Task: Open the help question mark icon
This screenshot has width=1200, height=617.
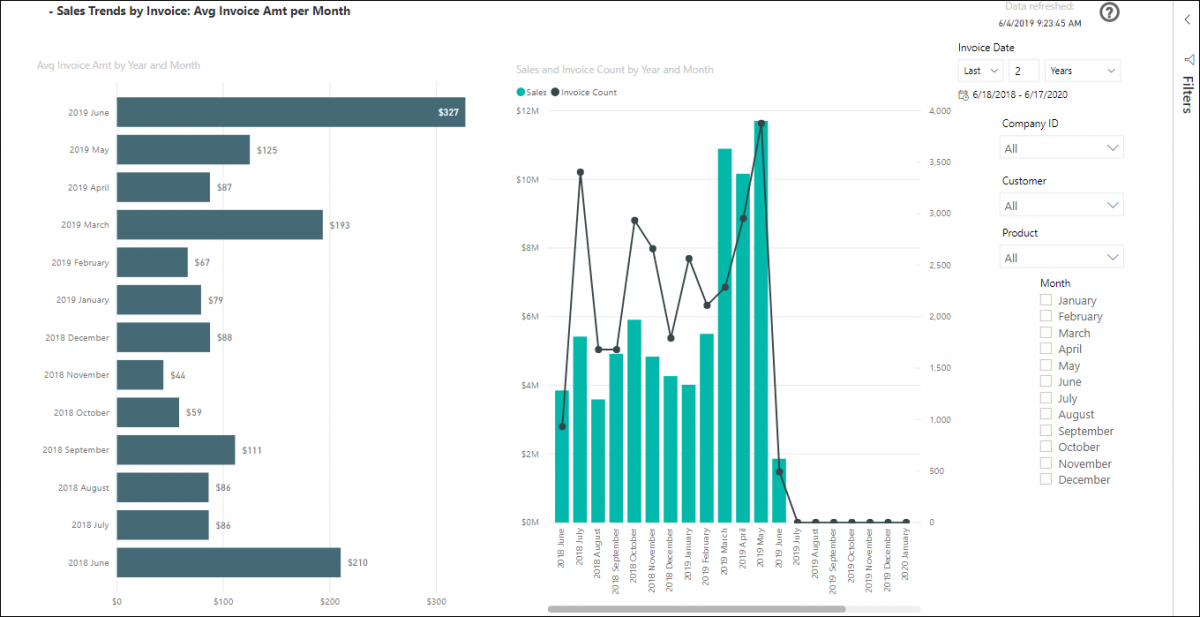Action: point(1110,13)
